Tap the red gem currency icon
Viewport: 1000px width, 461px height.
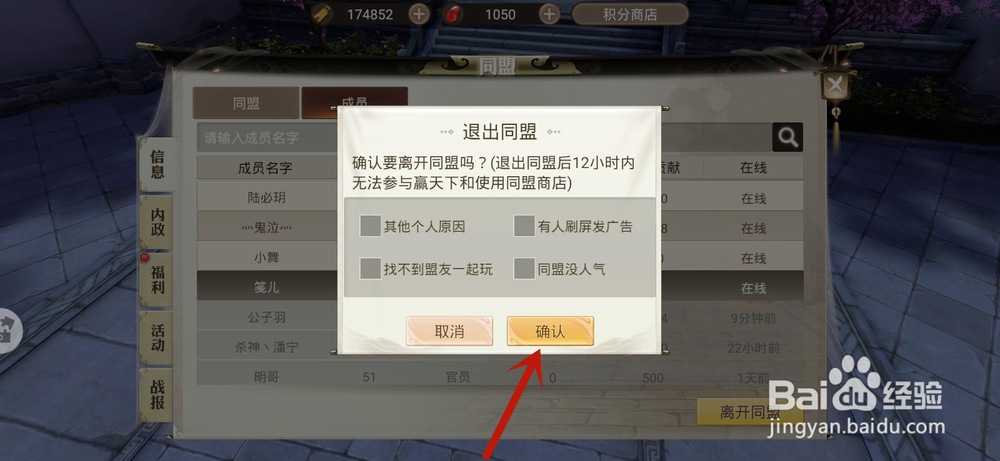pyautogui.click(x=453, y=14)
